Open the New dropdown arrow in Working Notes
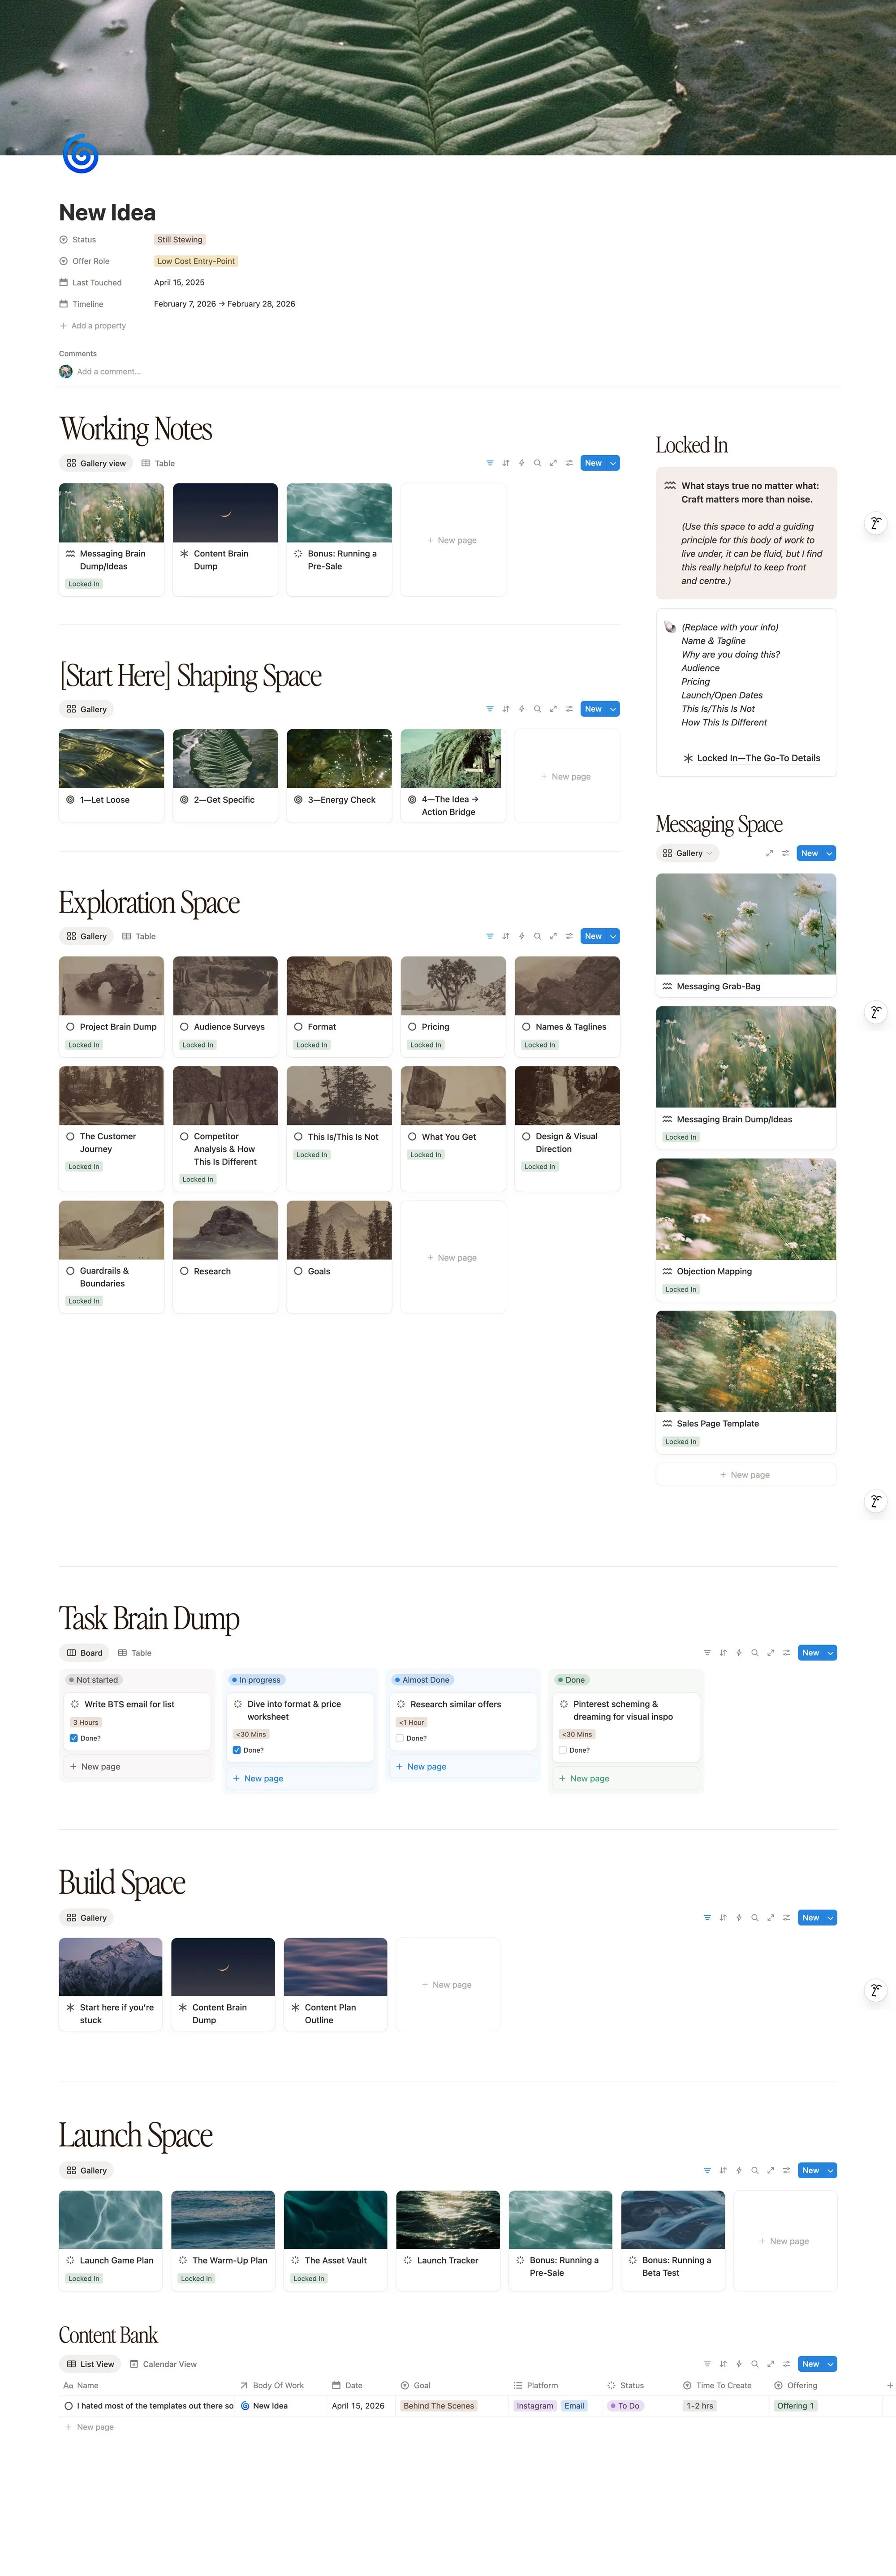The height and width of the screenshot is (2576, 896). (613, 463)
